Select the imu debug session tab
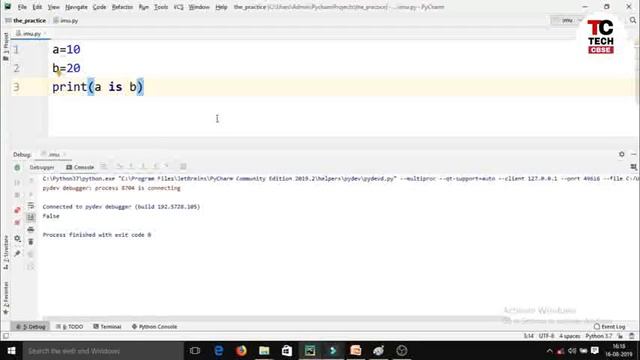The width and height of the screenshot is (640, 360). tap(53, 155)
